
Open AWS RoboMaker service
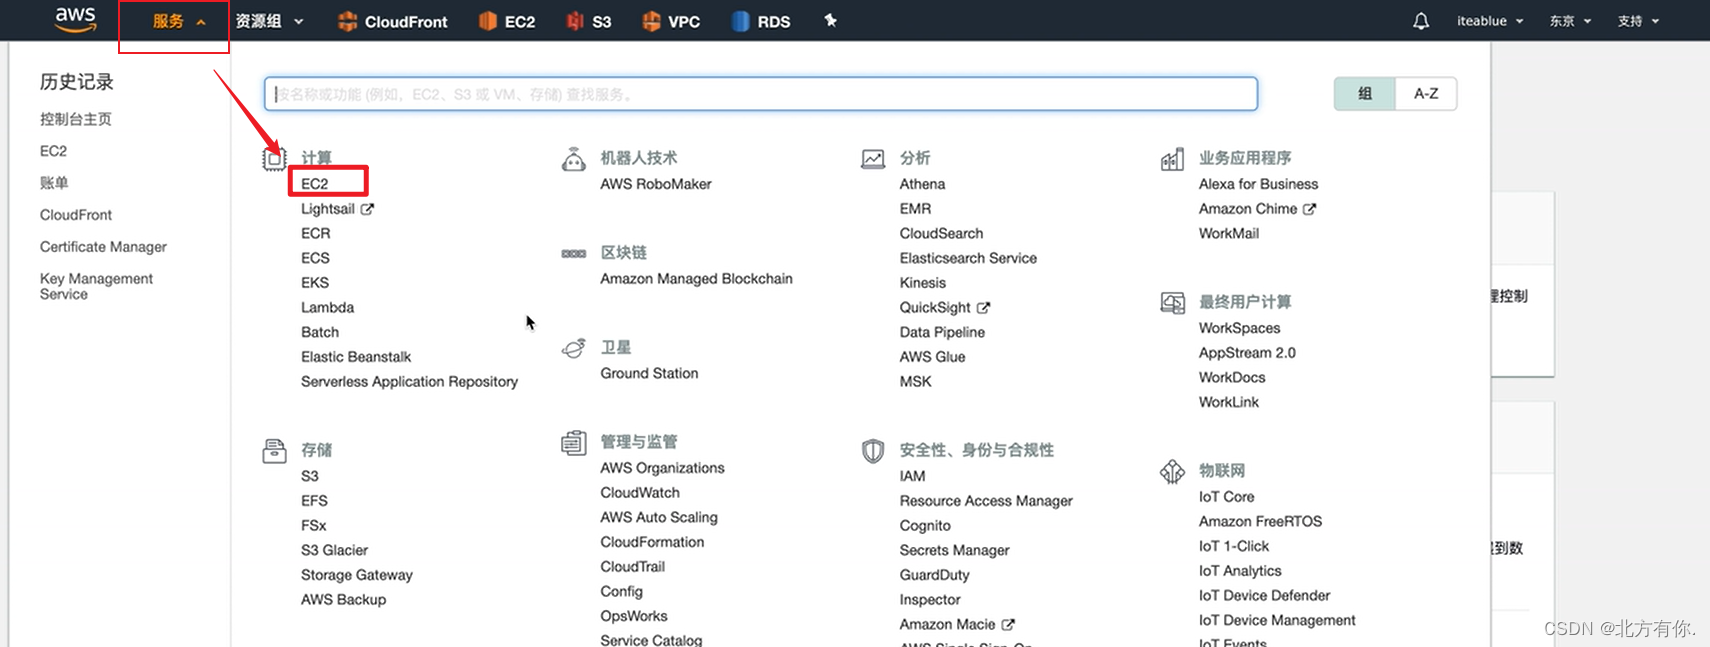pyautogui.click(x=656, y=184)
